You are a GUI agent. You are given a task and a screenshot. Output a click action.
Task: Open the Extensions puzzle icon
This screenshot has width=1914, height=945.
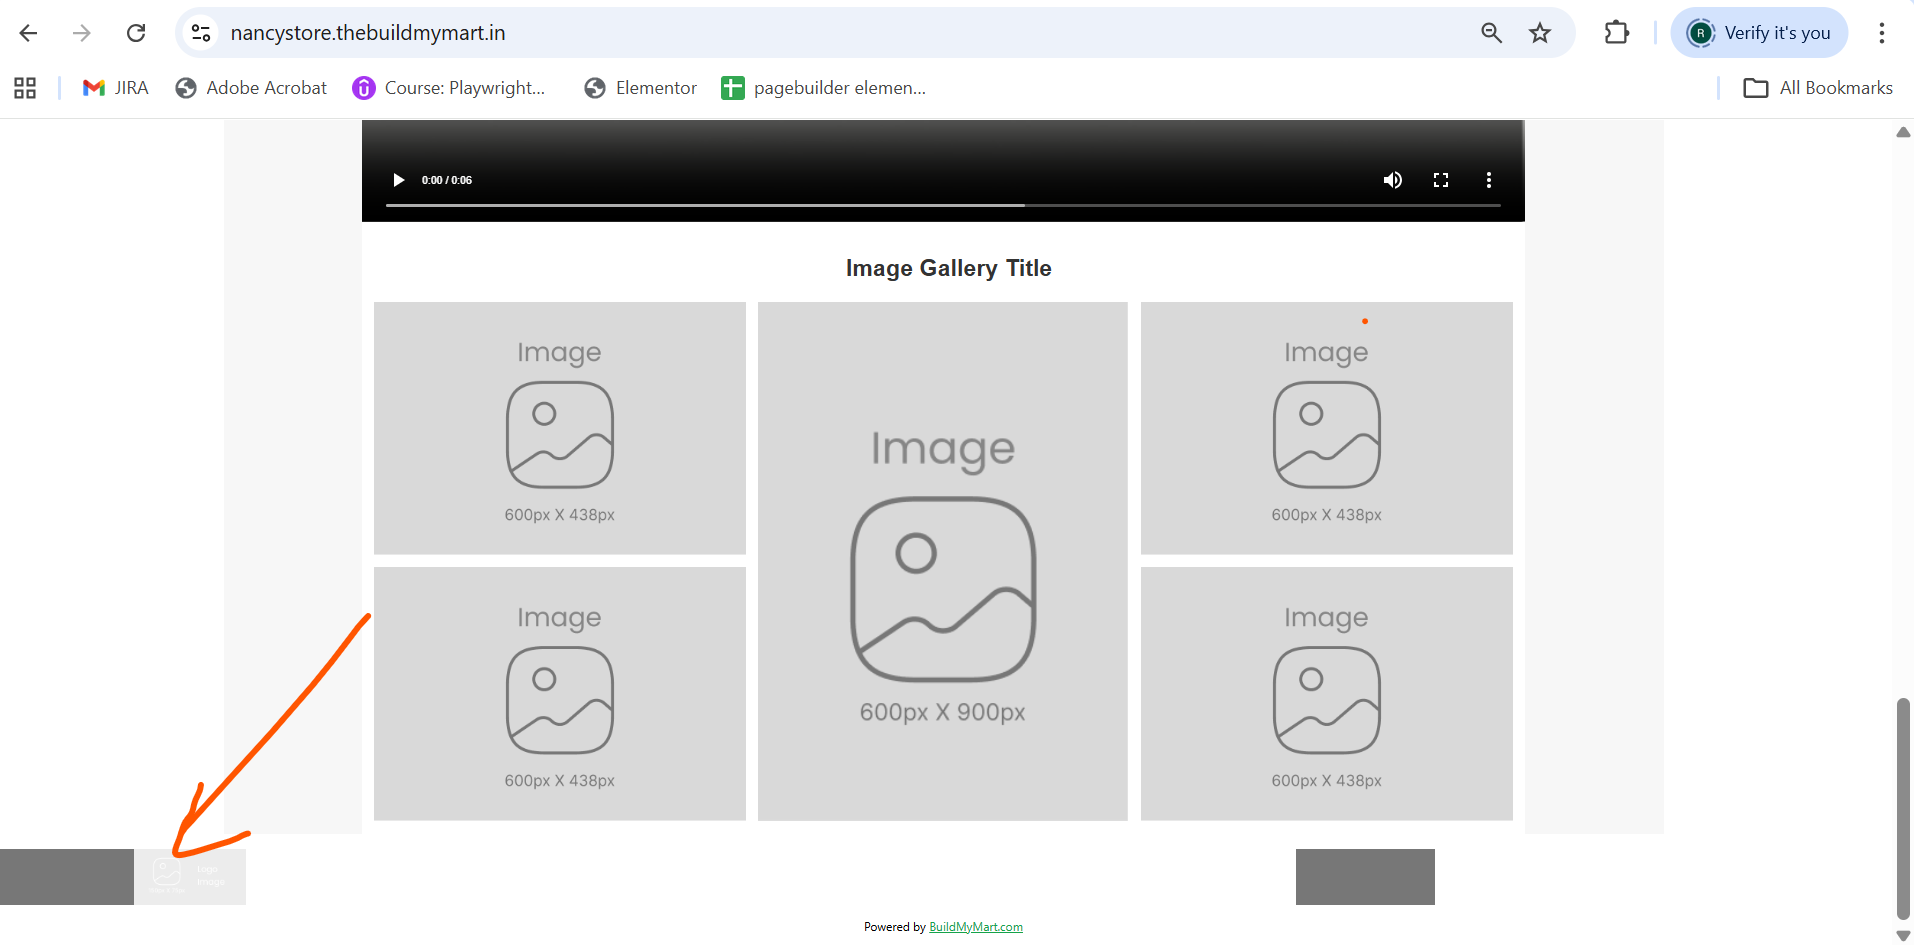[1616, 33]
